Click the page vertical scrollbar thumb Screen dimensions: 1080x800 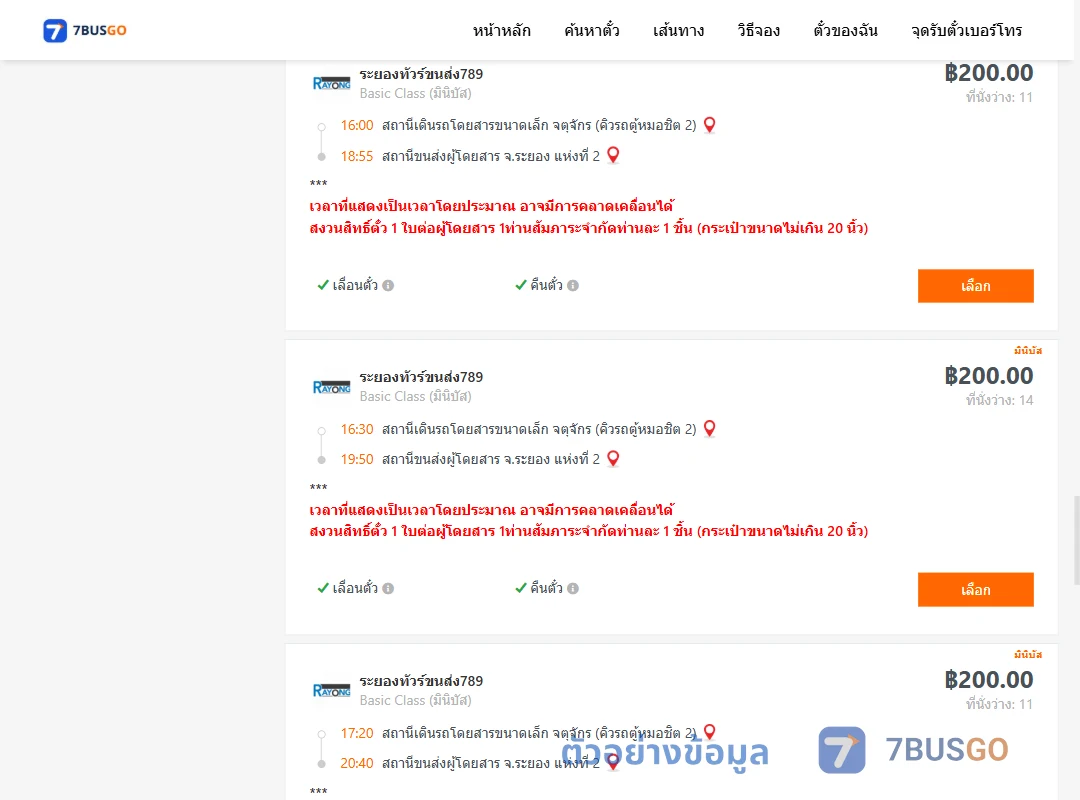(1077, 540)
